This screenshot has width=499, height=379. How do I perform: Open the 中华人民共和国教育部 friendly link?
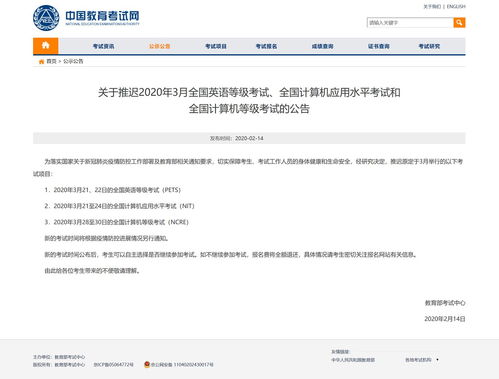353,360
